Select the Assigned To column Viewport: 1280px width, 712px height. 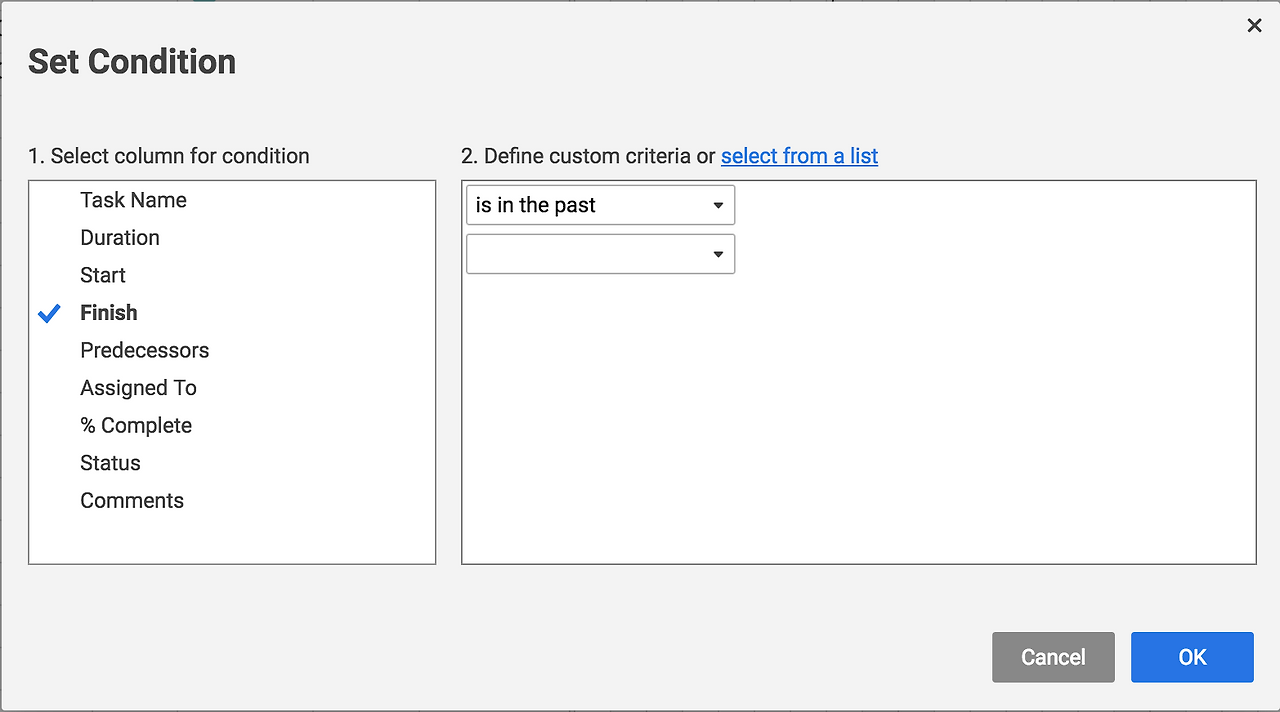coord(138,388)
